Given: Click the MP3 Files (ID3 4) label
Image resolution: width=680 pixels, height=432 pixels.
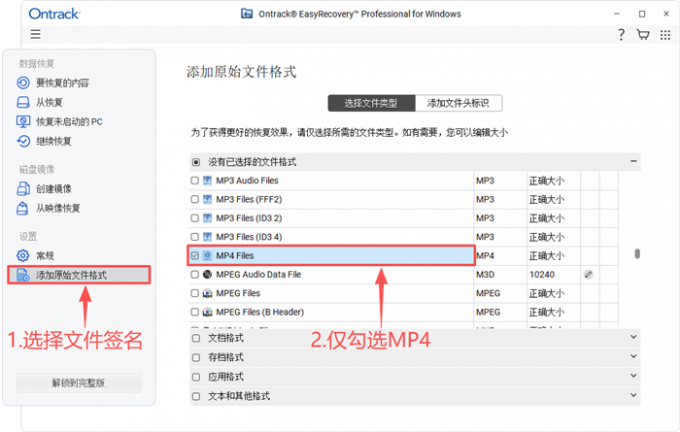Looking at the screenshot, I should (x=249, y=237).
